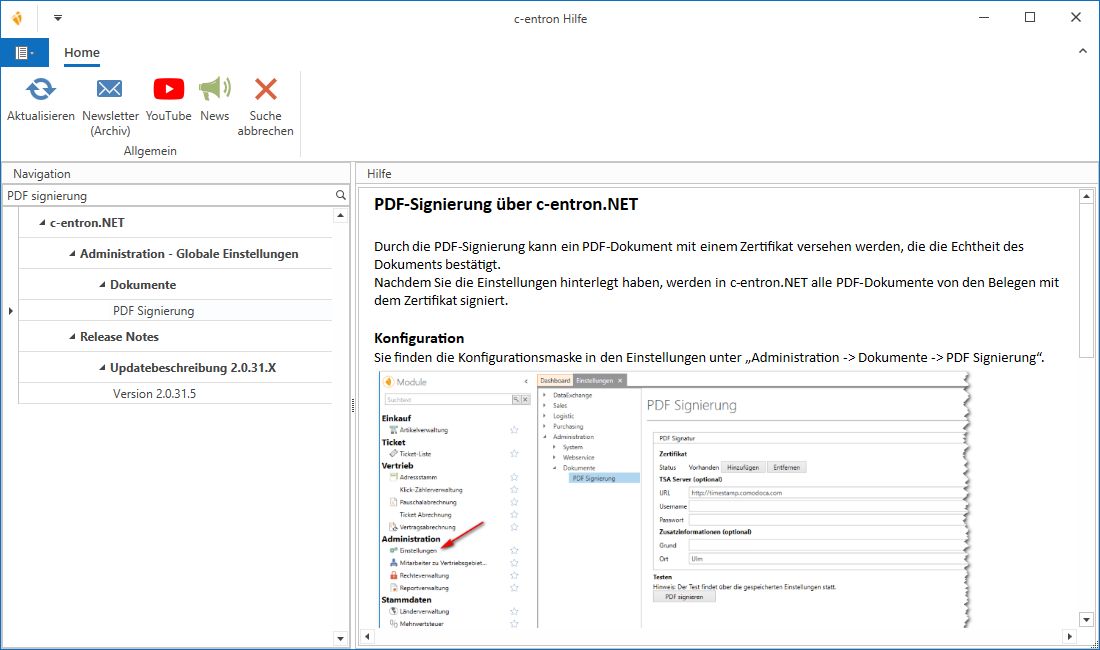Click help pane vertical scrollbar down arrow
Image resolution: width=1100 pixels, height=650 pixels.
pyautogui.click(x=1087, y=620)
